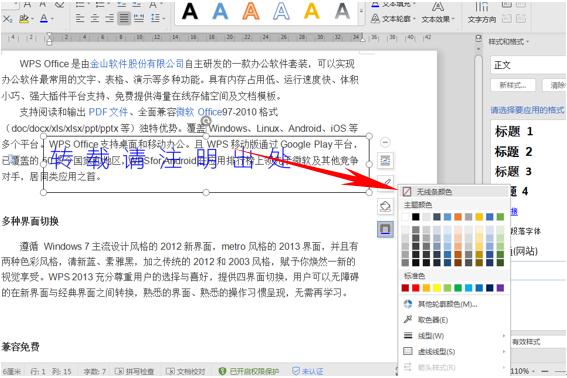Screen dimensions: 567x378
Task: Apply the 标题 1 heading style
Action: click(513, 131)
